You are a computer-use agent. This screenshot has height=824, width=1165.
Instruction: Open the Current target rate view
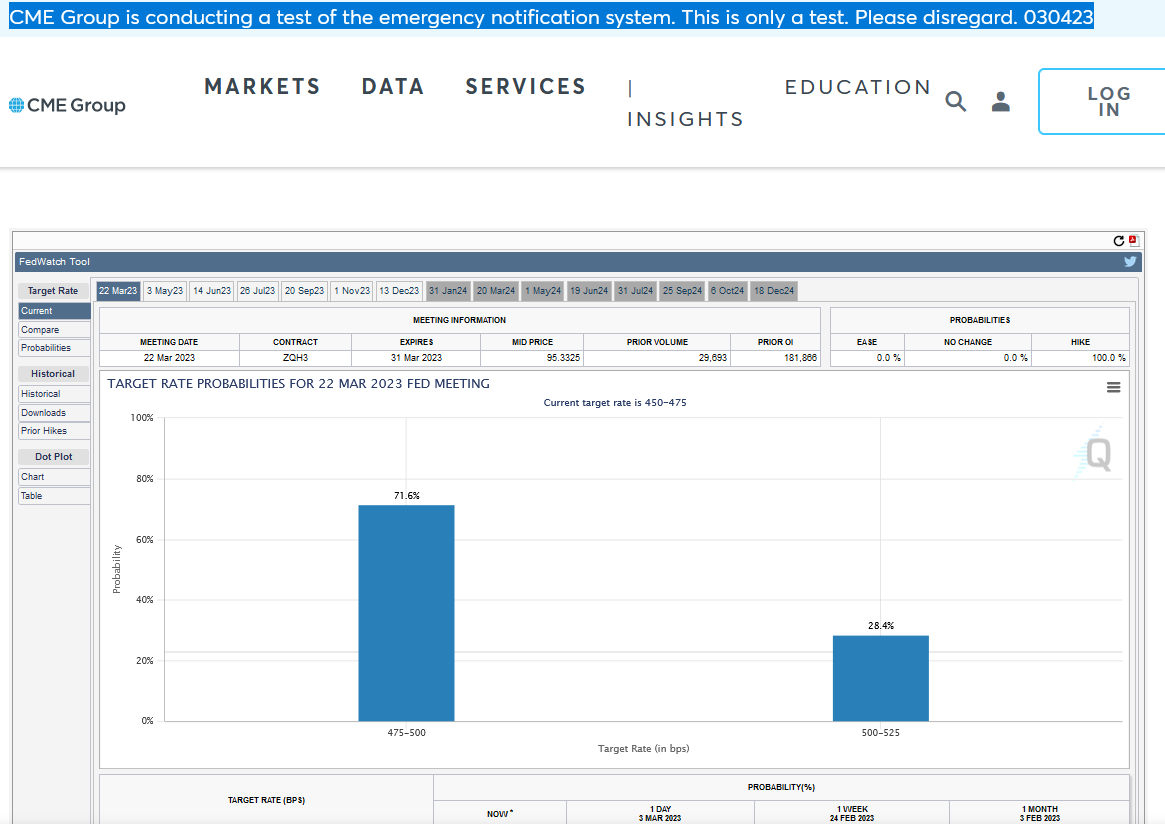(x=54, y=311)
